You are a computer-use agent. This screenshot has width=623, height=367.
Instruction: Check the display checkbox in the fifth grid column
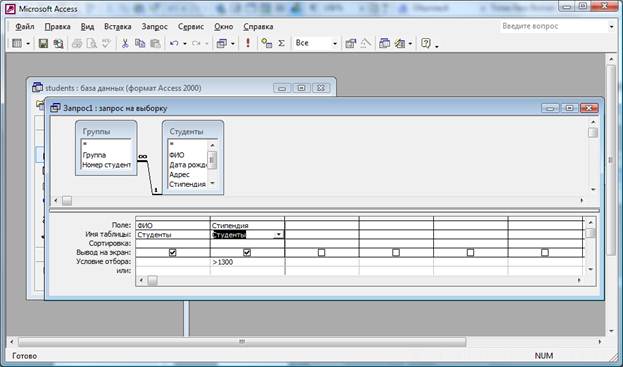470,252
